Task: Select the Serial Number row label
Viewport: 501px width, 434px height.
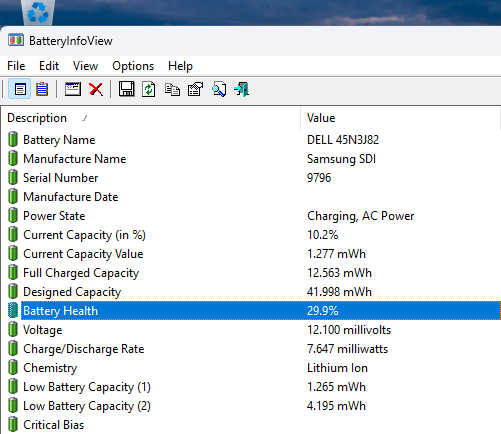Action: [x=61, y=178]
